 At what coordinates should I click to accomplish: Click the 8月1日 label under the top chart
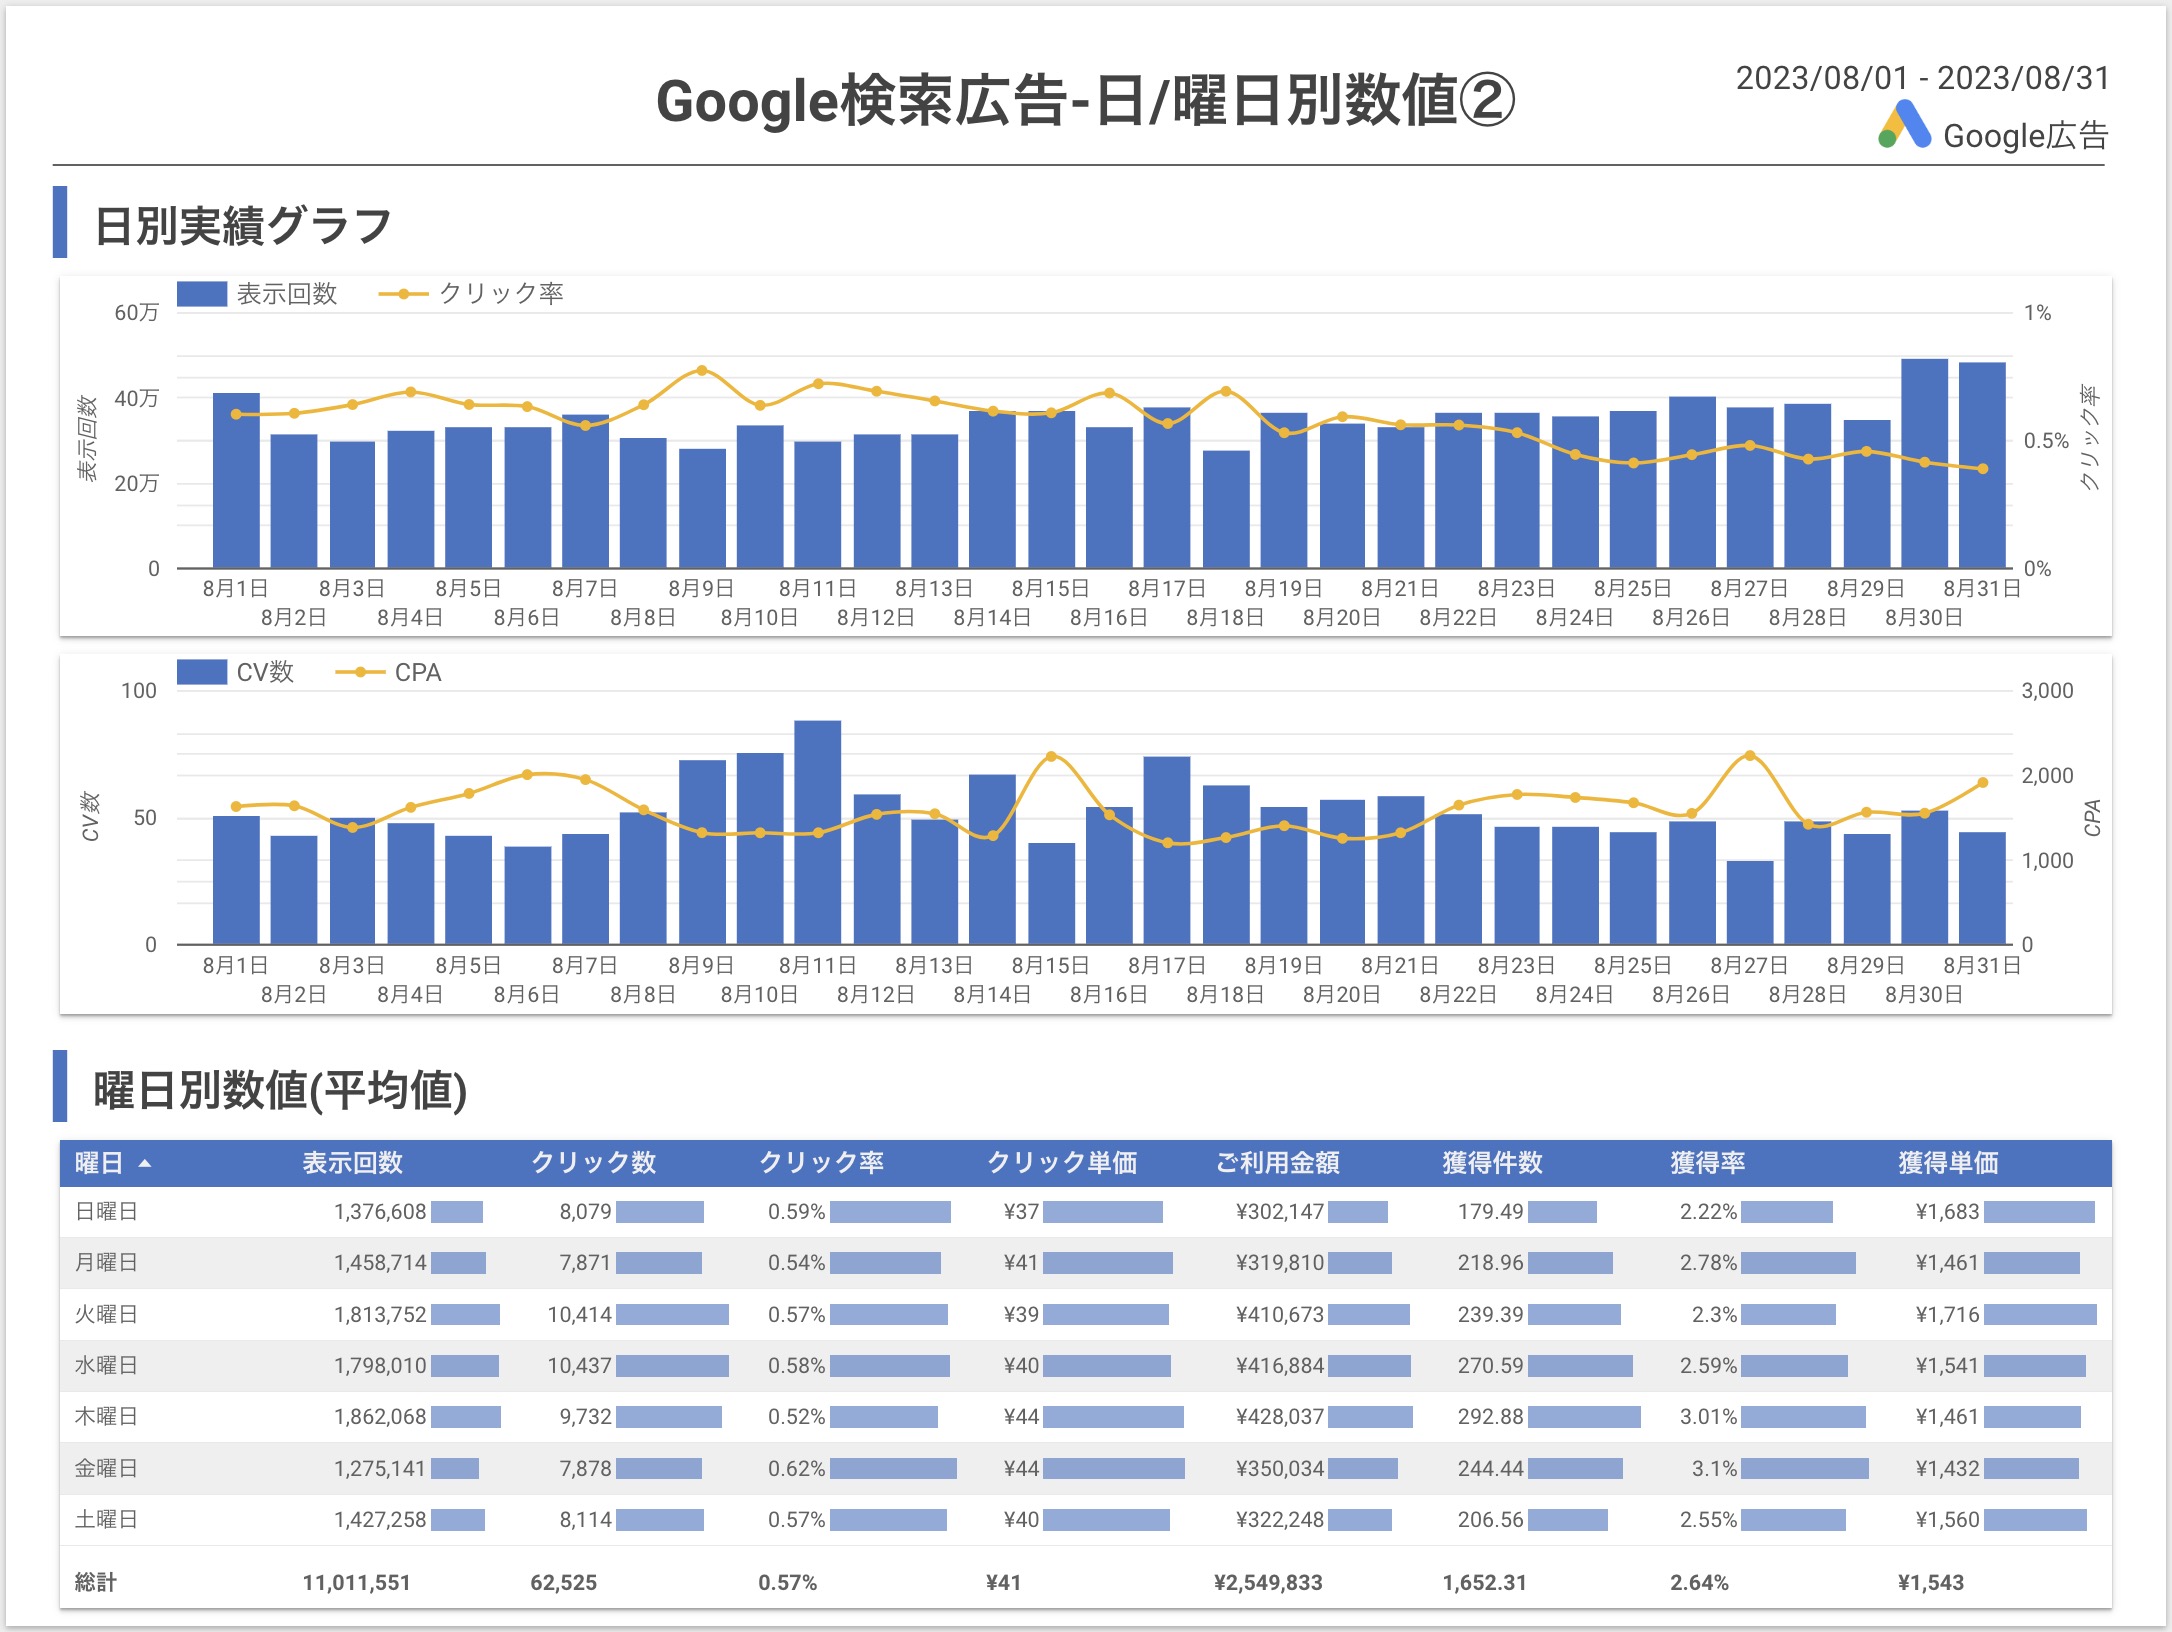point(235,588)
